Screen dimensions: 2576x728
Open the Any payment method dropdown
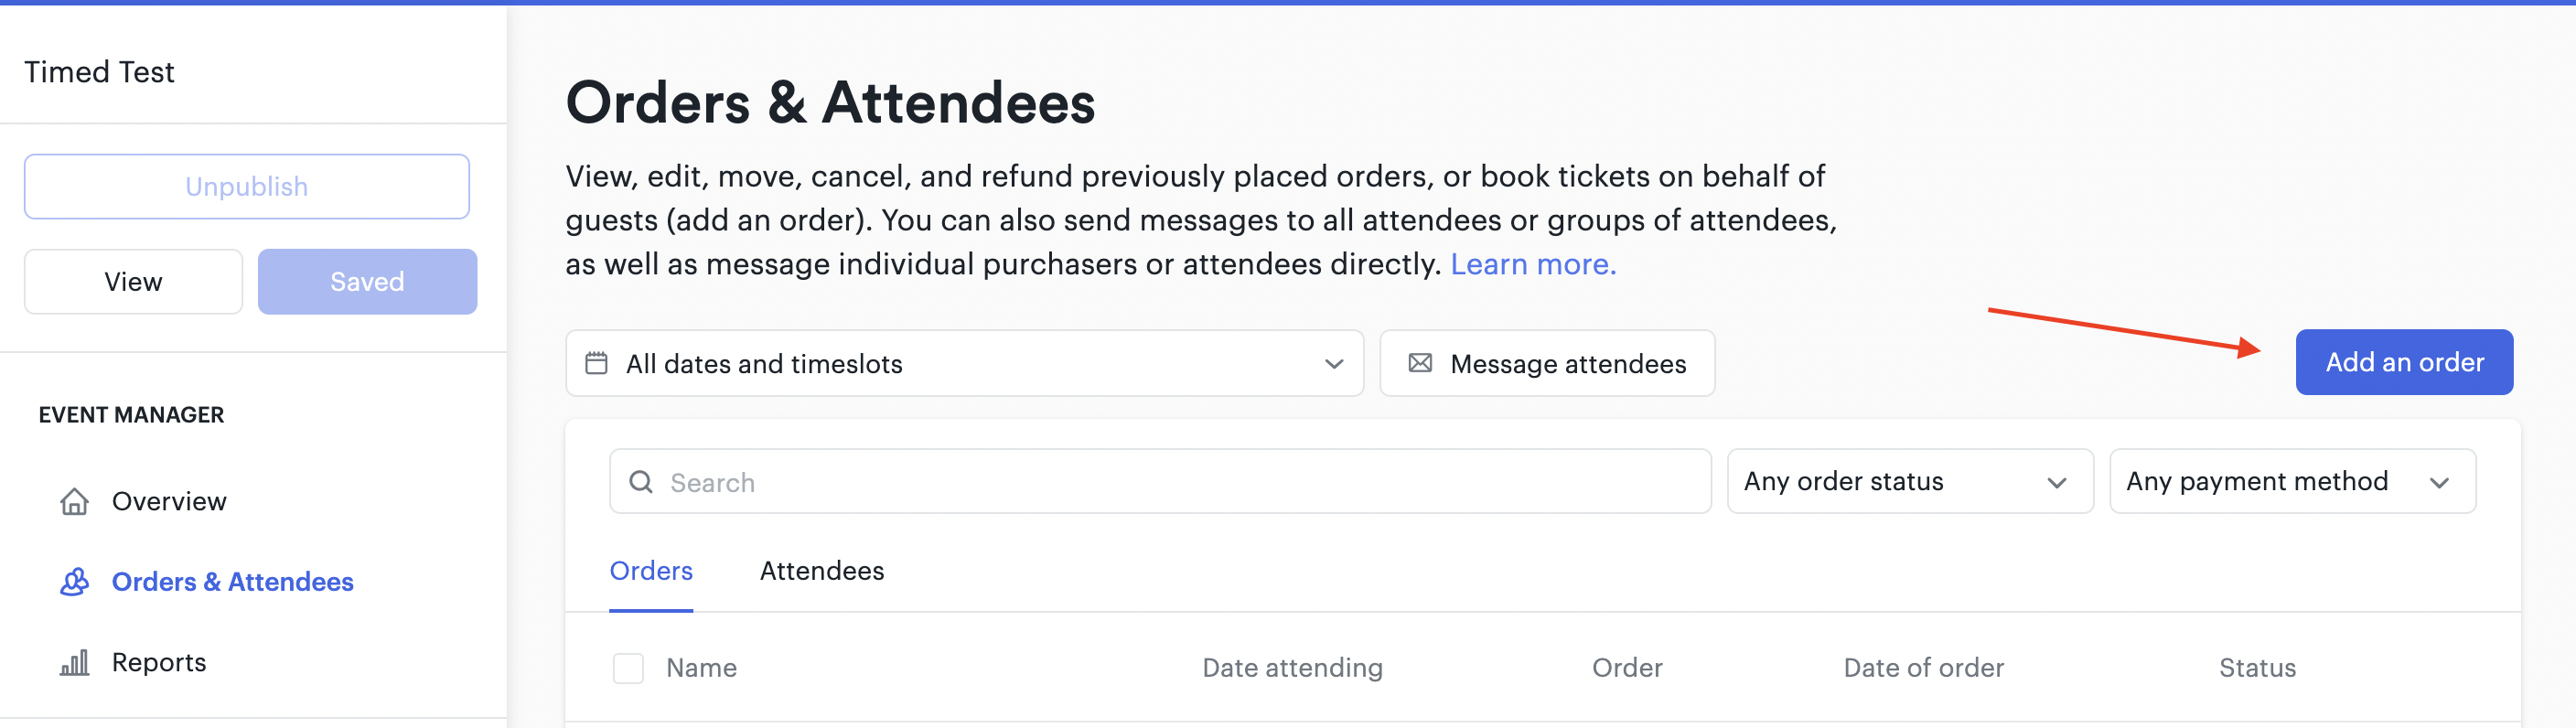[2292, 481]
